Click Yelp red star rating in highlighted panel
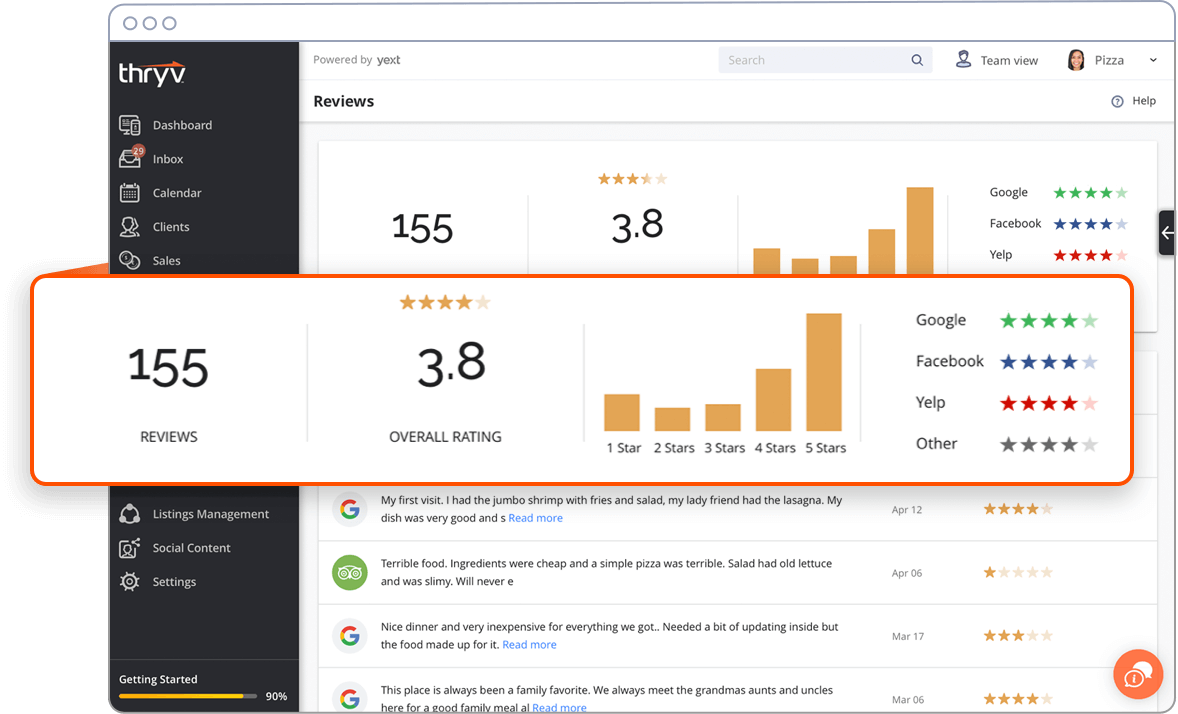Screen dimensions: 1178x714 (1049, 404)
